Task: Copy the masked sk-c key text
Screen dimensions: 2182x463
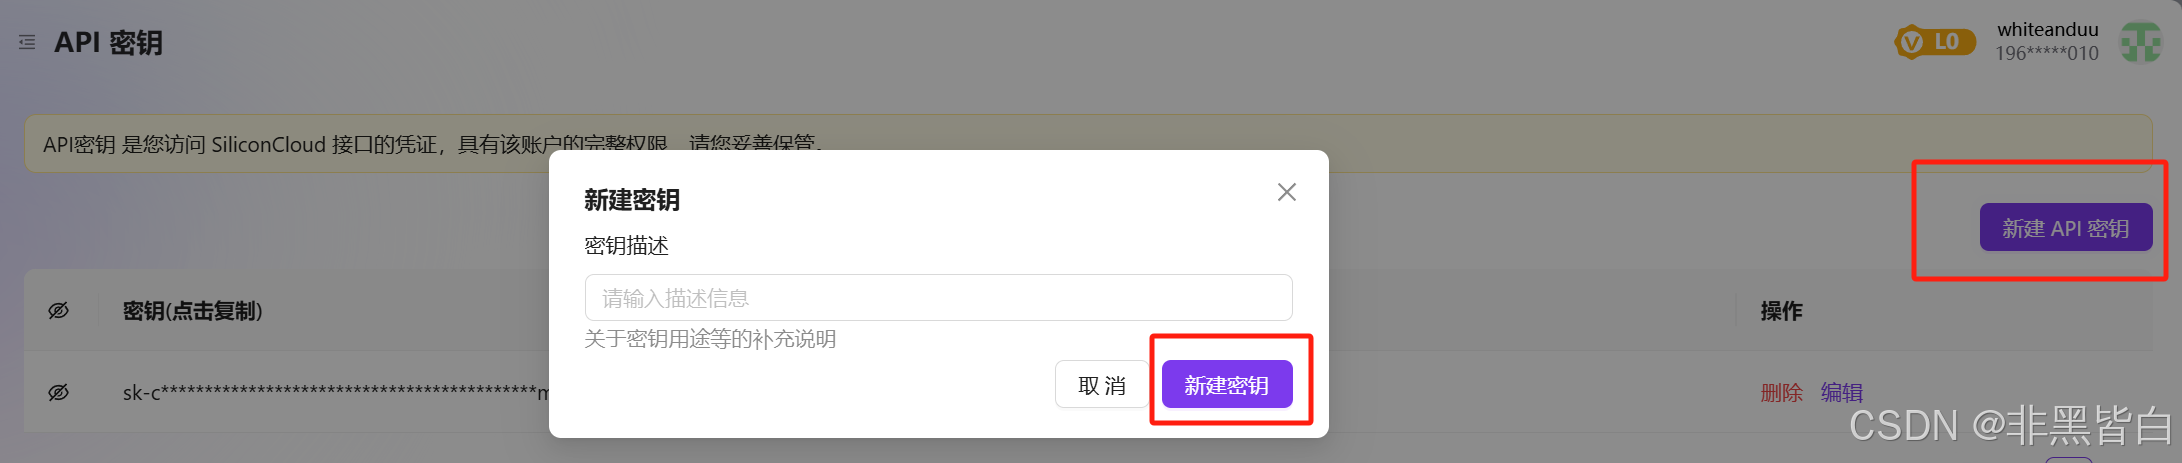Action: pyautogui.click(x=336, y=392)
